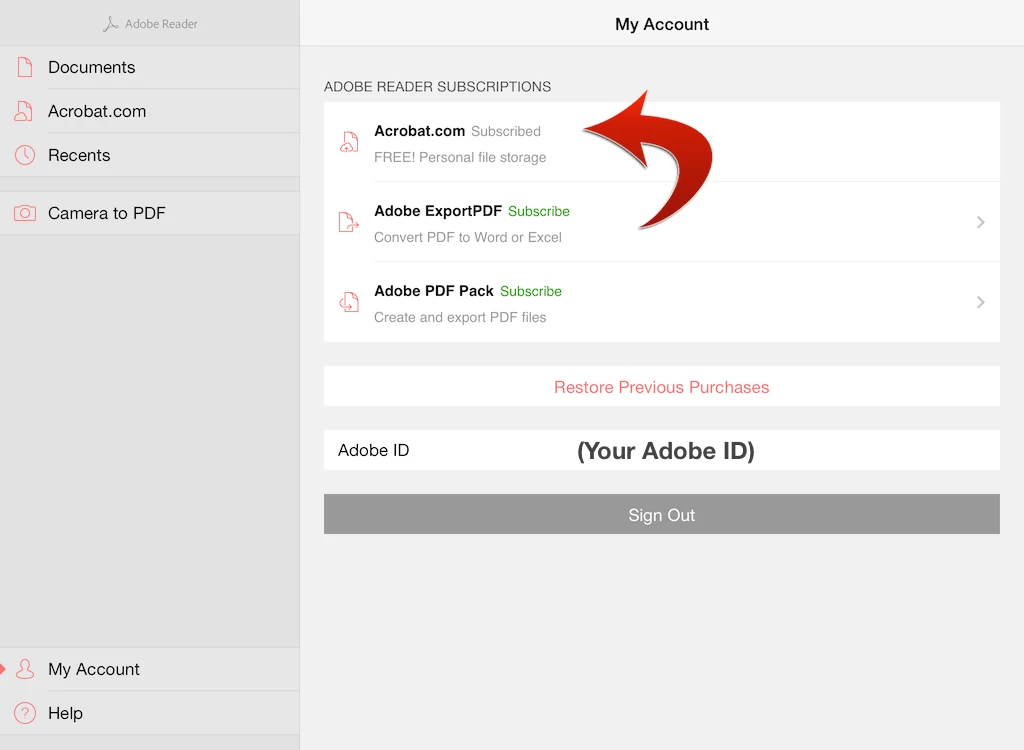Open Acrobat.com in the sidebar

[x=150, y=111]
